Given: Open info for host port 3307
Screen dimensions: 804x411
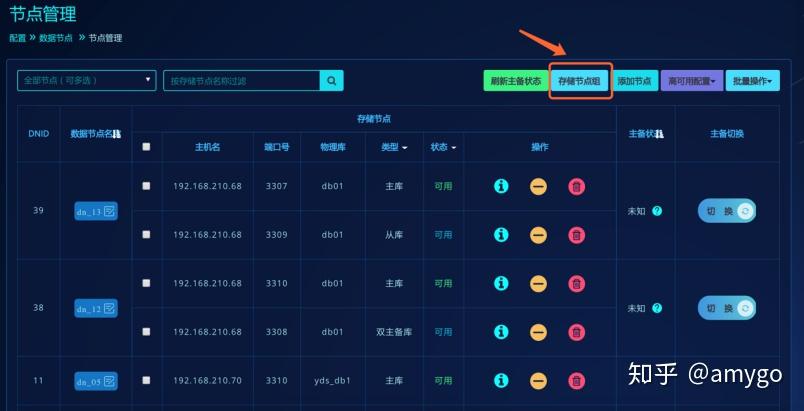Looking at the screenshot, I should 501,186.
